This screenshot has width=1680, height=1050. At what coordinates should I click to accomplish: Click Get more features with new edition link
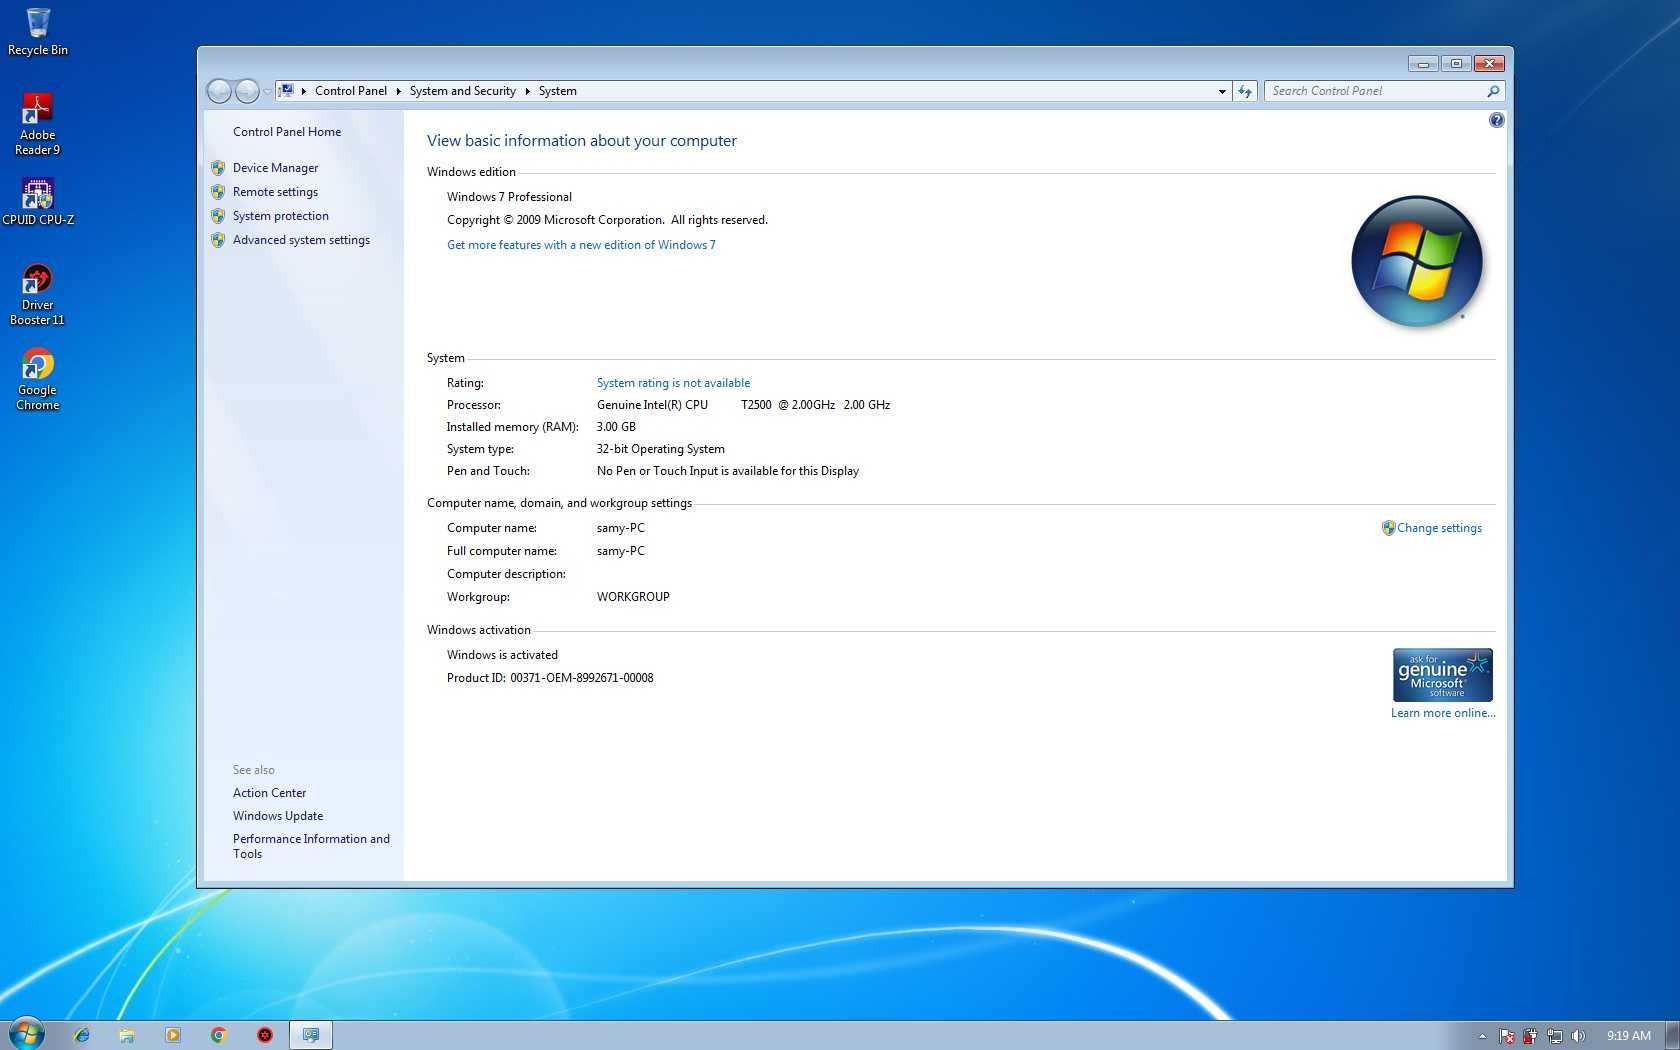coord(581,245)
